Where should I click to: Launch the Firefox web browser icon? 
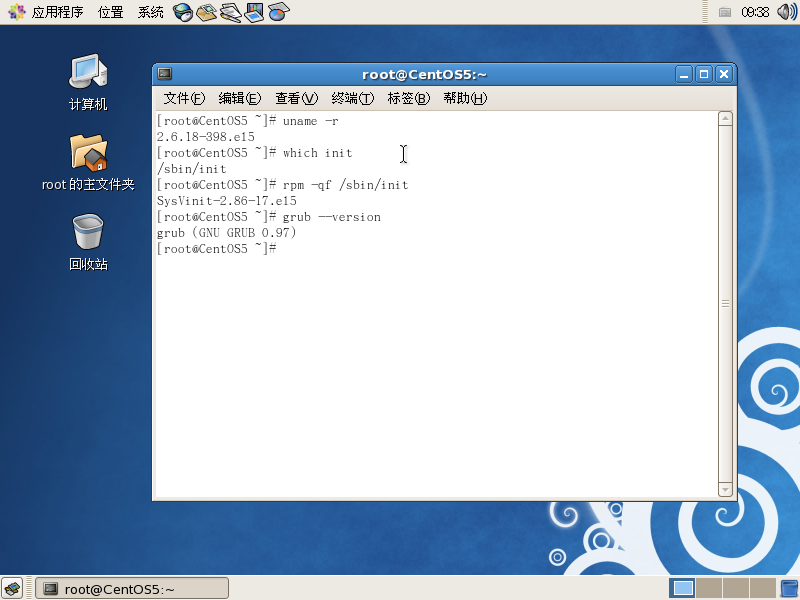(x=183, y=12)
